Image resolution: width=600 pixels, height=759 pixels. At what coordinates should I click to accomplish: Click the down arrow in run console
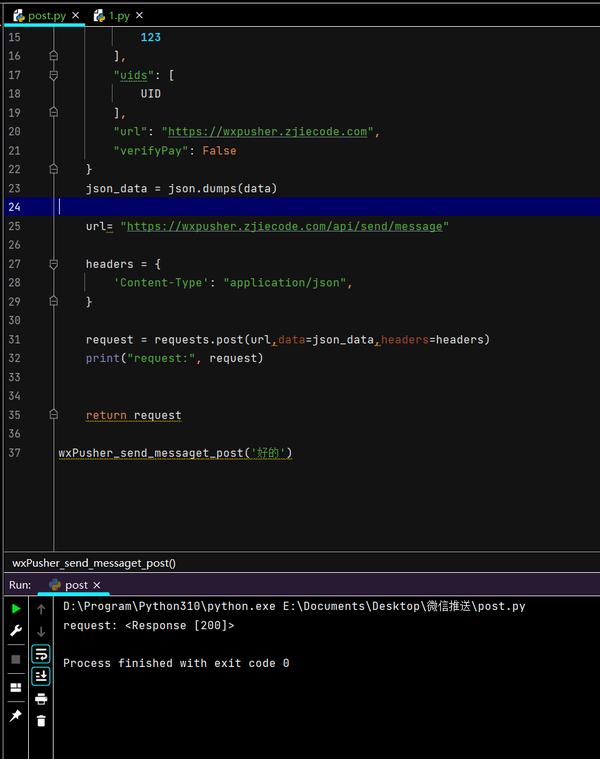pyautogui.click(x=41, y=632)
